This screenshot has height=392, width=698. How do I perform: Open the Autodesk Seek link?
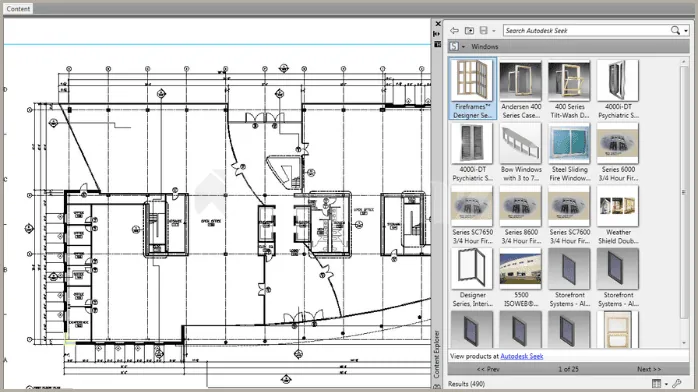click(x=522, y=356)
